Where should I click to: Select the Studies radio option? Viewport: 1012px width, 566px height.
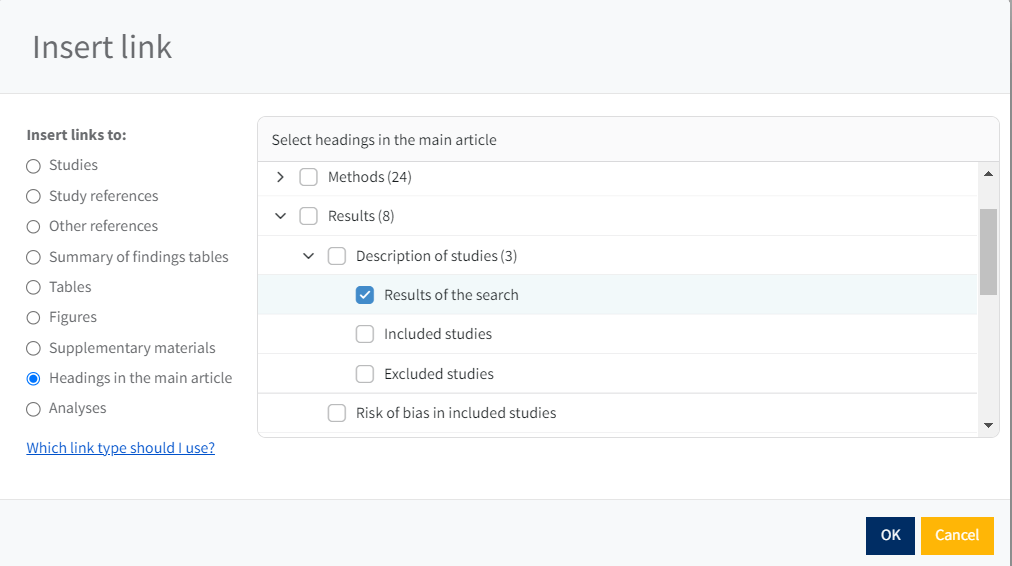34,166
